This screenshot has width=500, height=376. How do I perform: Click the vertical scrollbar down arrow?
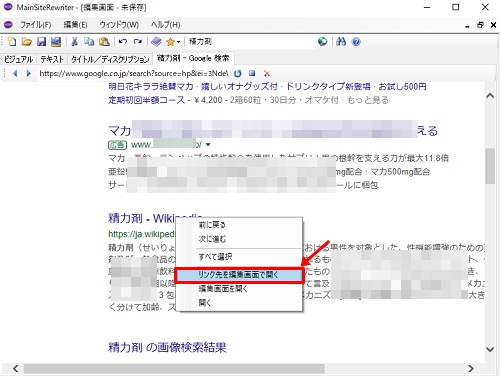(490, 349)
